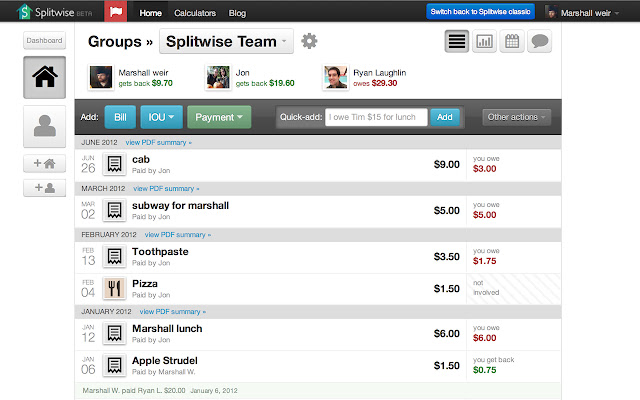640x400 pixels.
Task: Switch to calendar view icon
Action: pyautogui.click(x=511, y=42)
